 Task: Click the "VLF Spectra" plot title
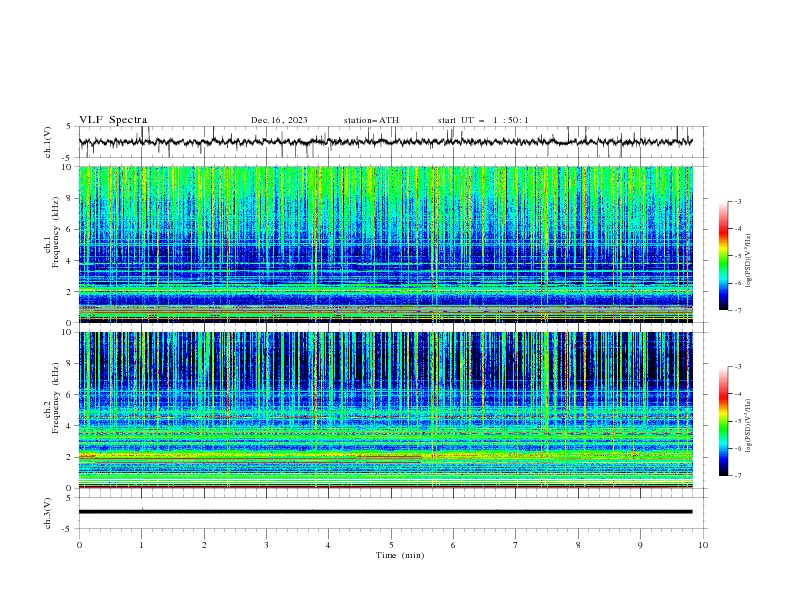pos(113,120)
